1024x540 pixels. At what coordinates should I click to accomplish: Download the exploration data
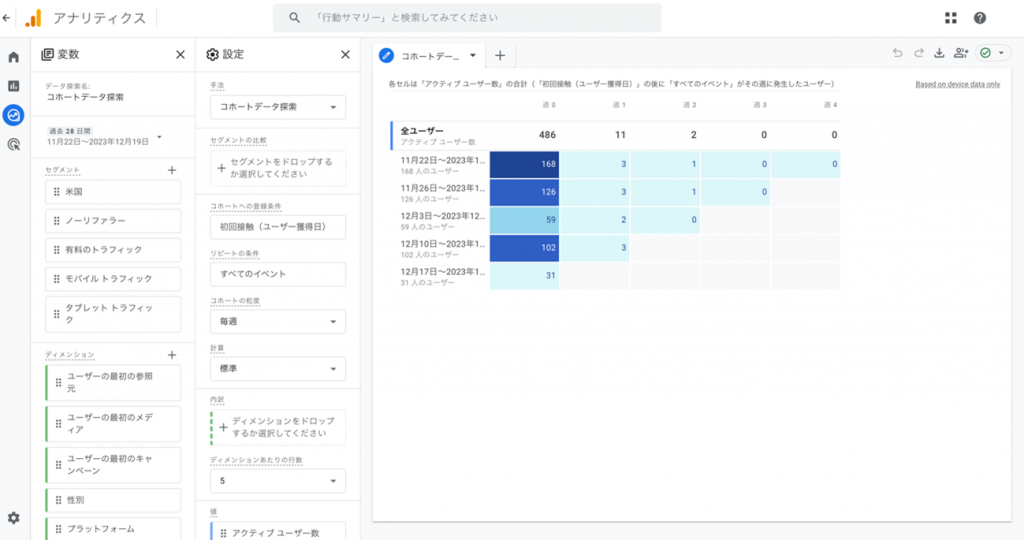(939, 54)
